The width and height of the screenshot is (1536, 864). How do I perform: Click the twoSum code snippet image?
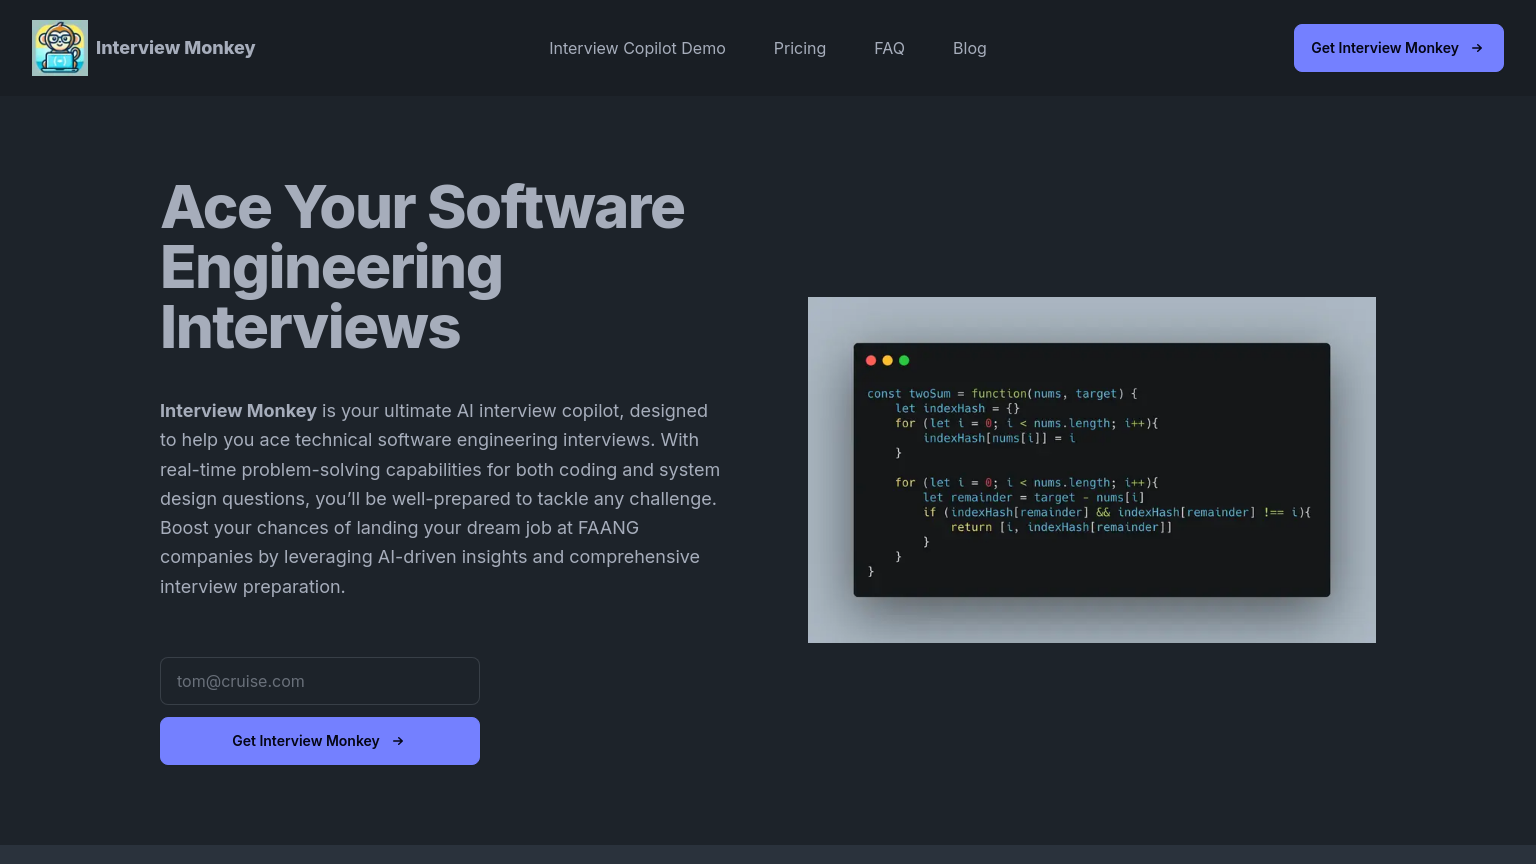(1091, 470)
